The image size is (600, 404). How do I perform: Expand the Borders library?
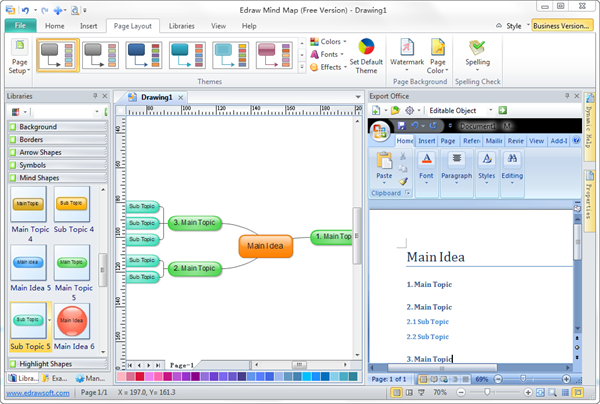click(x=57, y=140)
